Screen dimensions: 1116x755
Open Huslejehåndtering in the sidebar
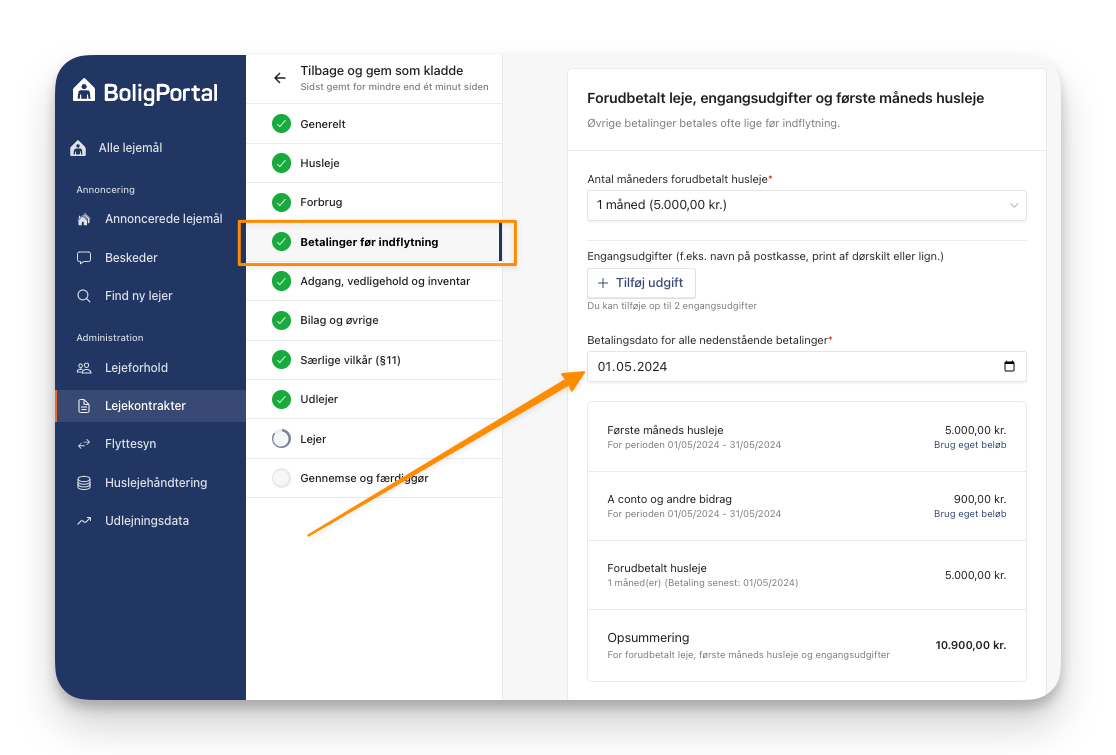click(150, 482)
